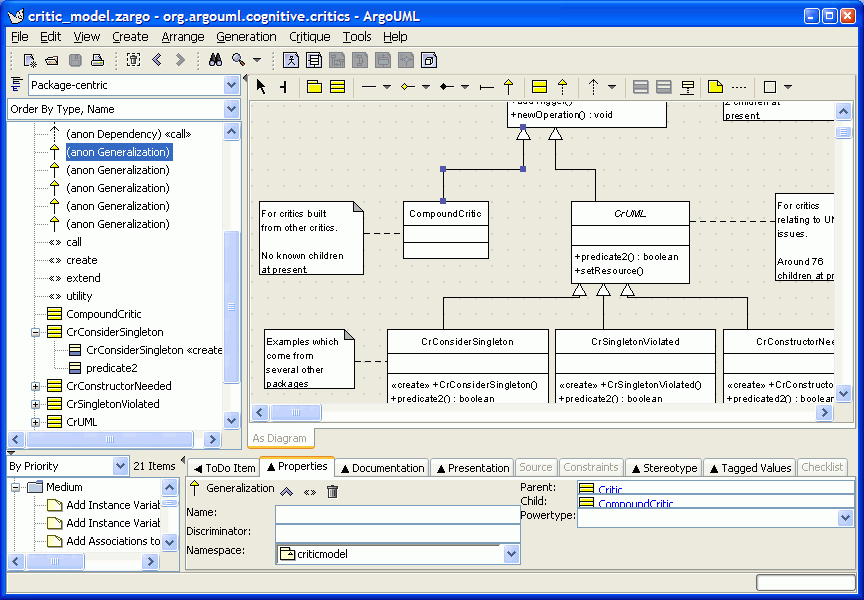Select the Realization dashed arrow tool

point(563,87)
